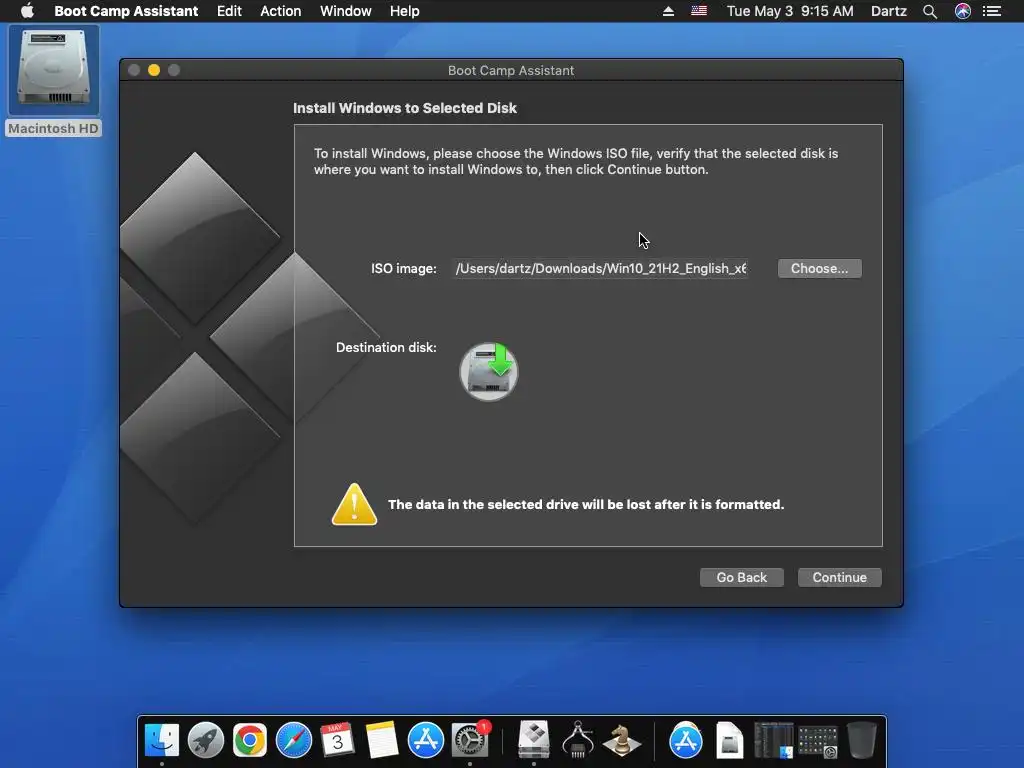
Task: Click Boot Camp Assistant dock icon
Action: (x=534, y=741)
